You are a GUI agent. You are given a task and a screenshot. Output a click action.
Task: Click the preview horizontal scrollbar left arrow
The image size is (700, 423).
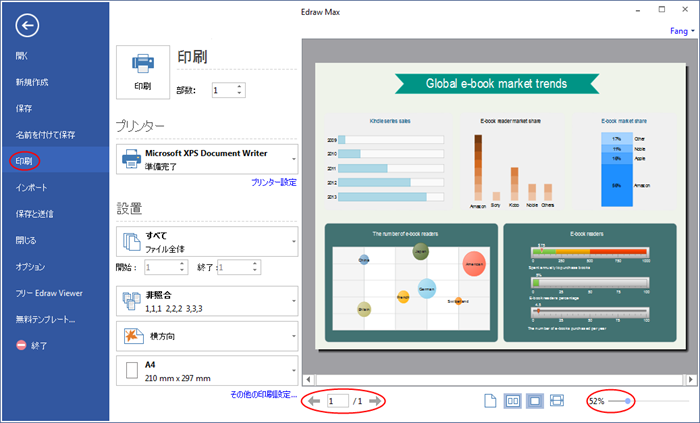(308, 380)
